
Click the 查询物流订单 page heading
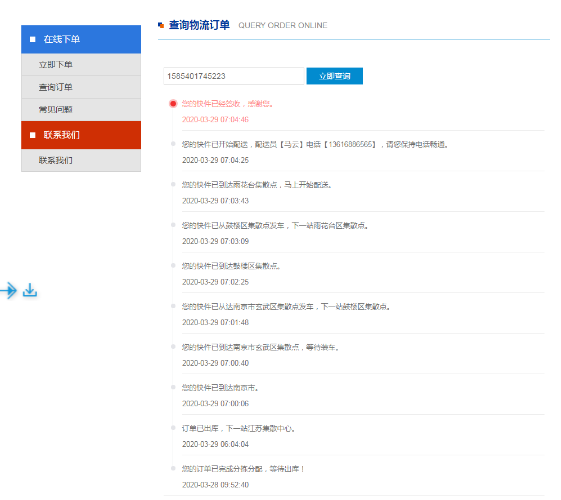(199, 25)
